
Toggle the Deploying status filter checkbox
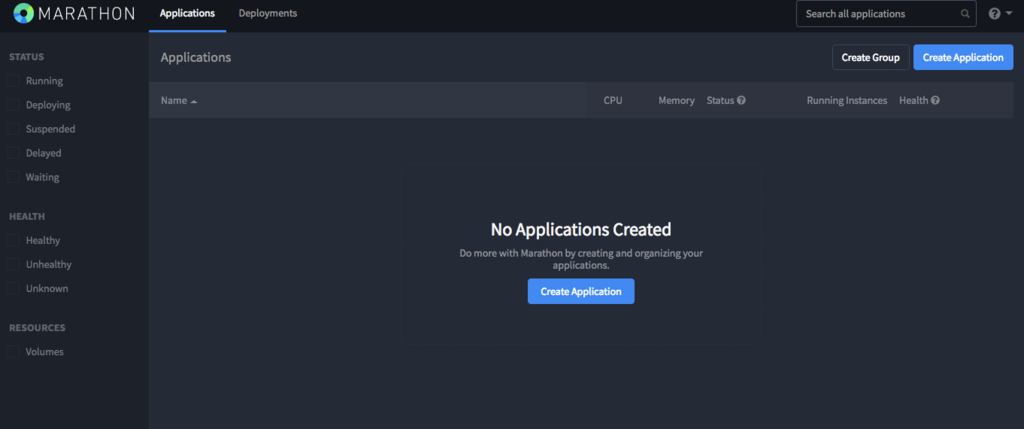[13, 105]
